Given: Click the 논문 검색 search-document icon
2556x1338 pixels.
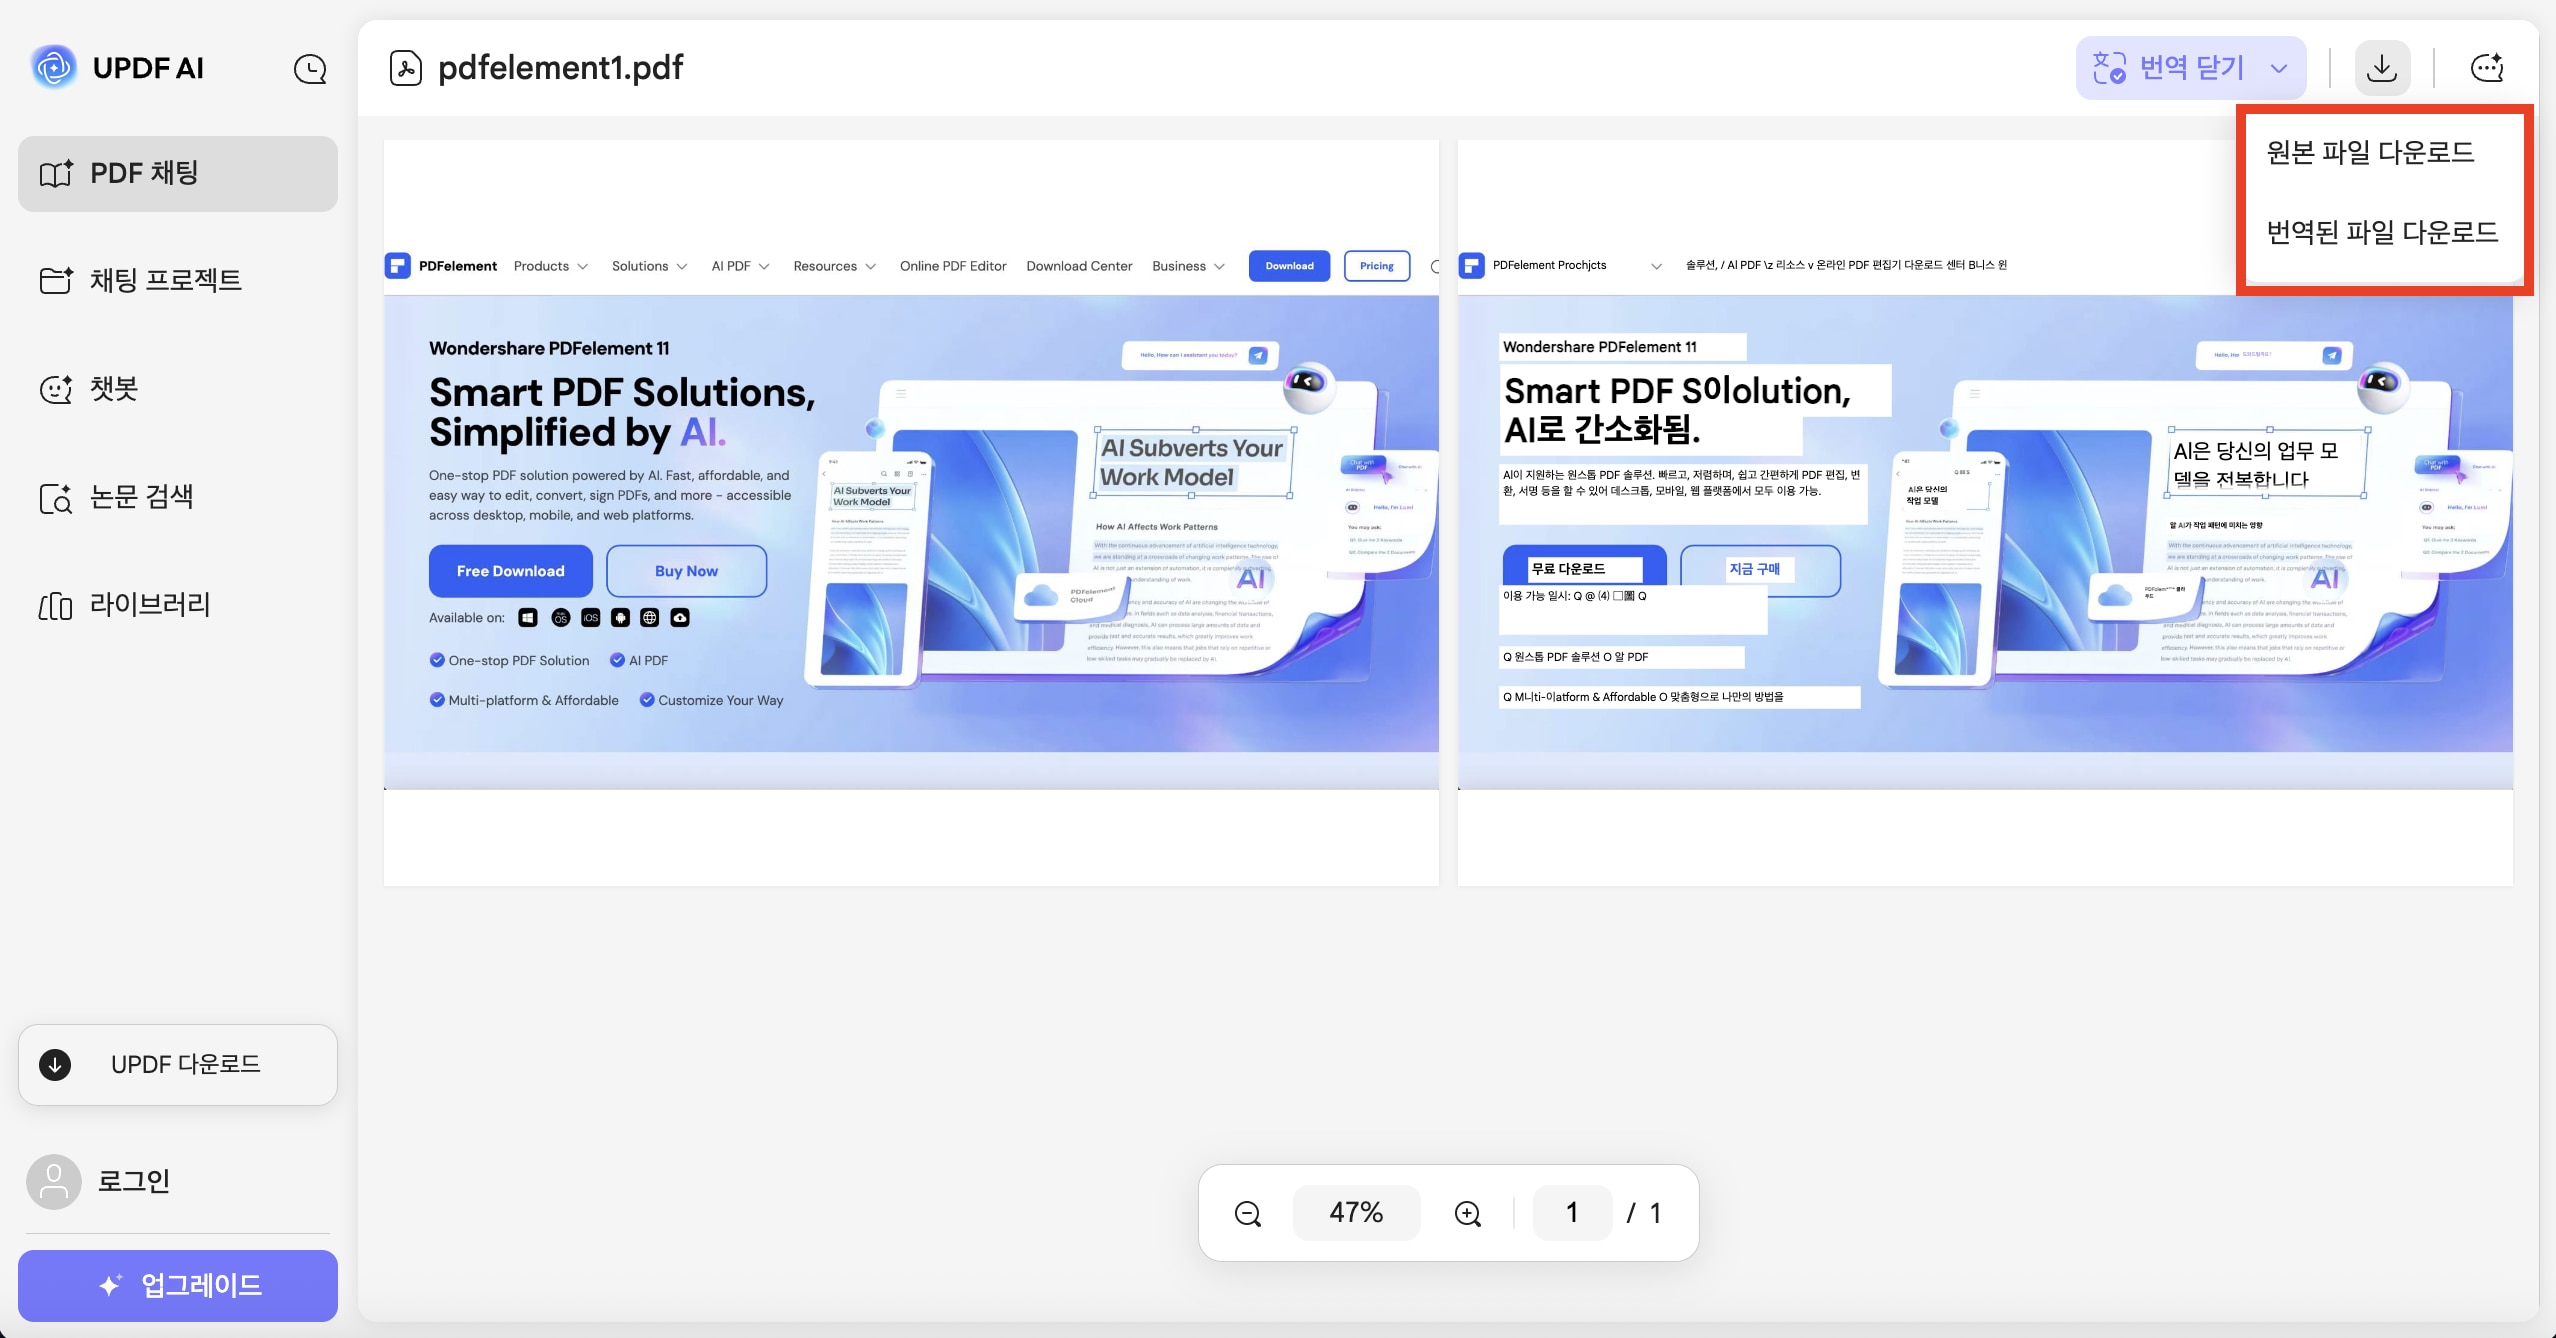Looking at the screenshot, I should click(x=56, y=497).
